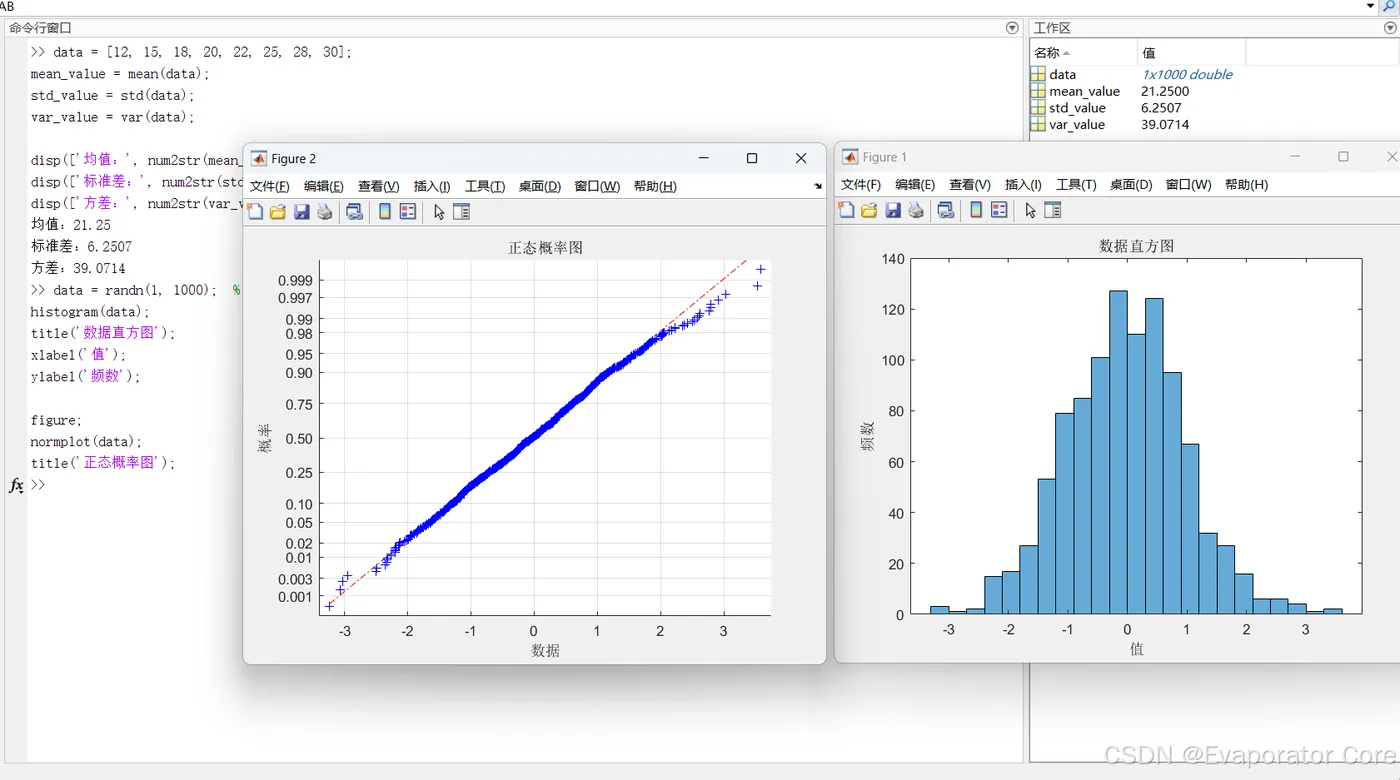Open 文件(F) menu in Figure 2
This screenshot has height=780, width=1400.
[x=269, y=187]
